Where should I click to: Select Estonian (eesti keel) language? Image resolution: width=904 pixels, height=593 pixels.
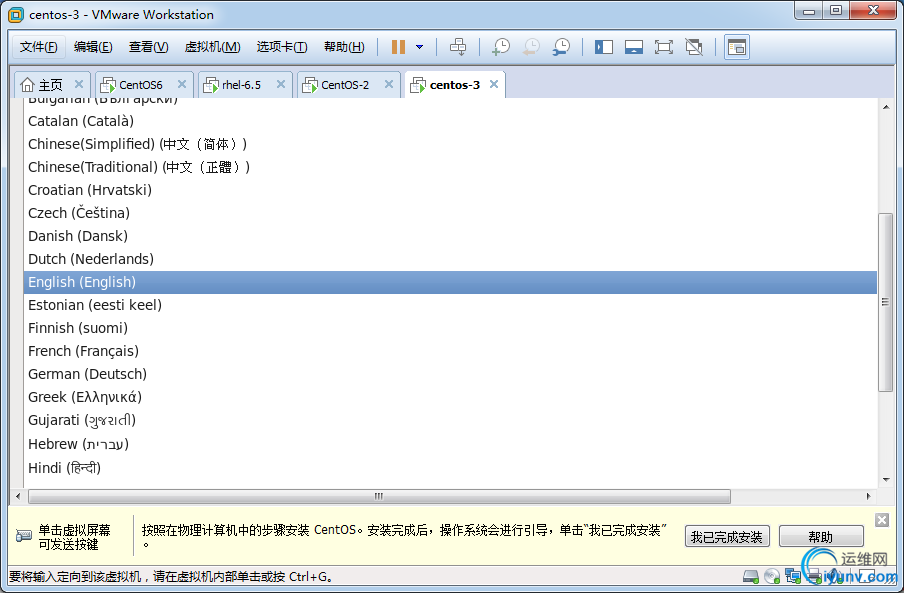(450, 305)
